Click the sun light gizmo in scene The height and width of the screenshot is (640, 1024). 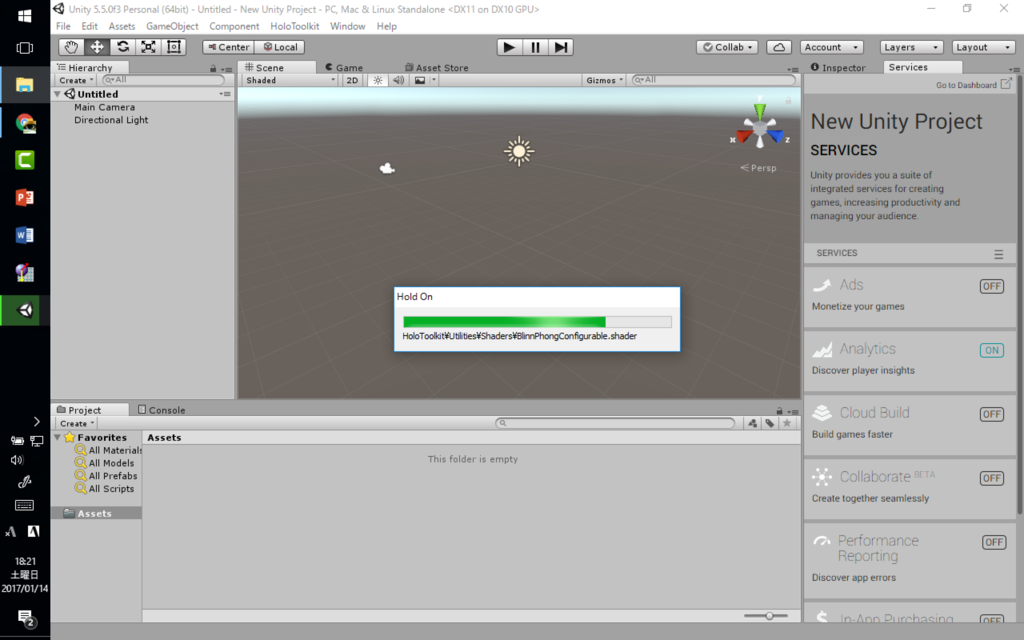(x=519, y=152)
